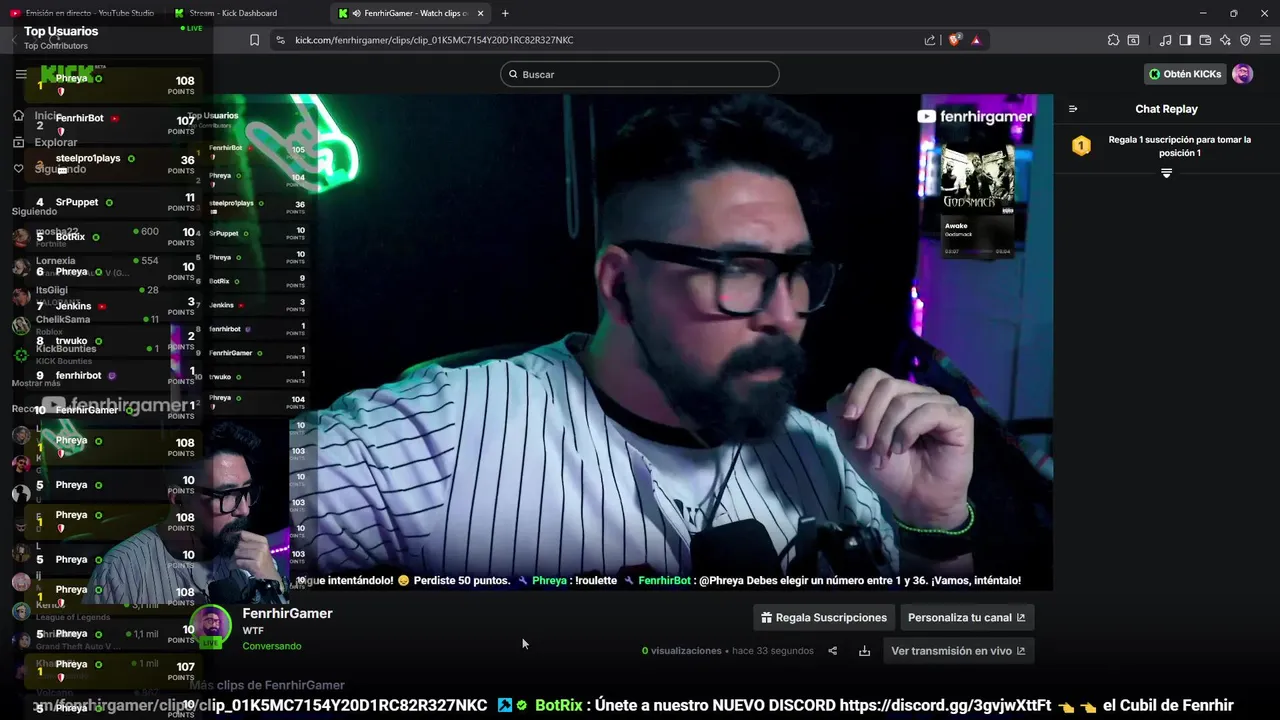Click 0 visualizaciones text
The image size is (1280, 720).
click(682, 651)
